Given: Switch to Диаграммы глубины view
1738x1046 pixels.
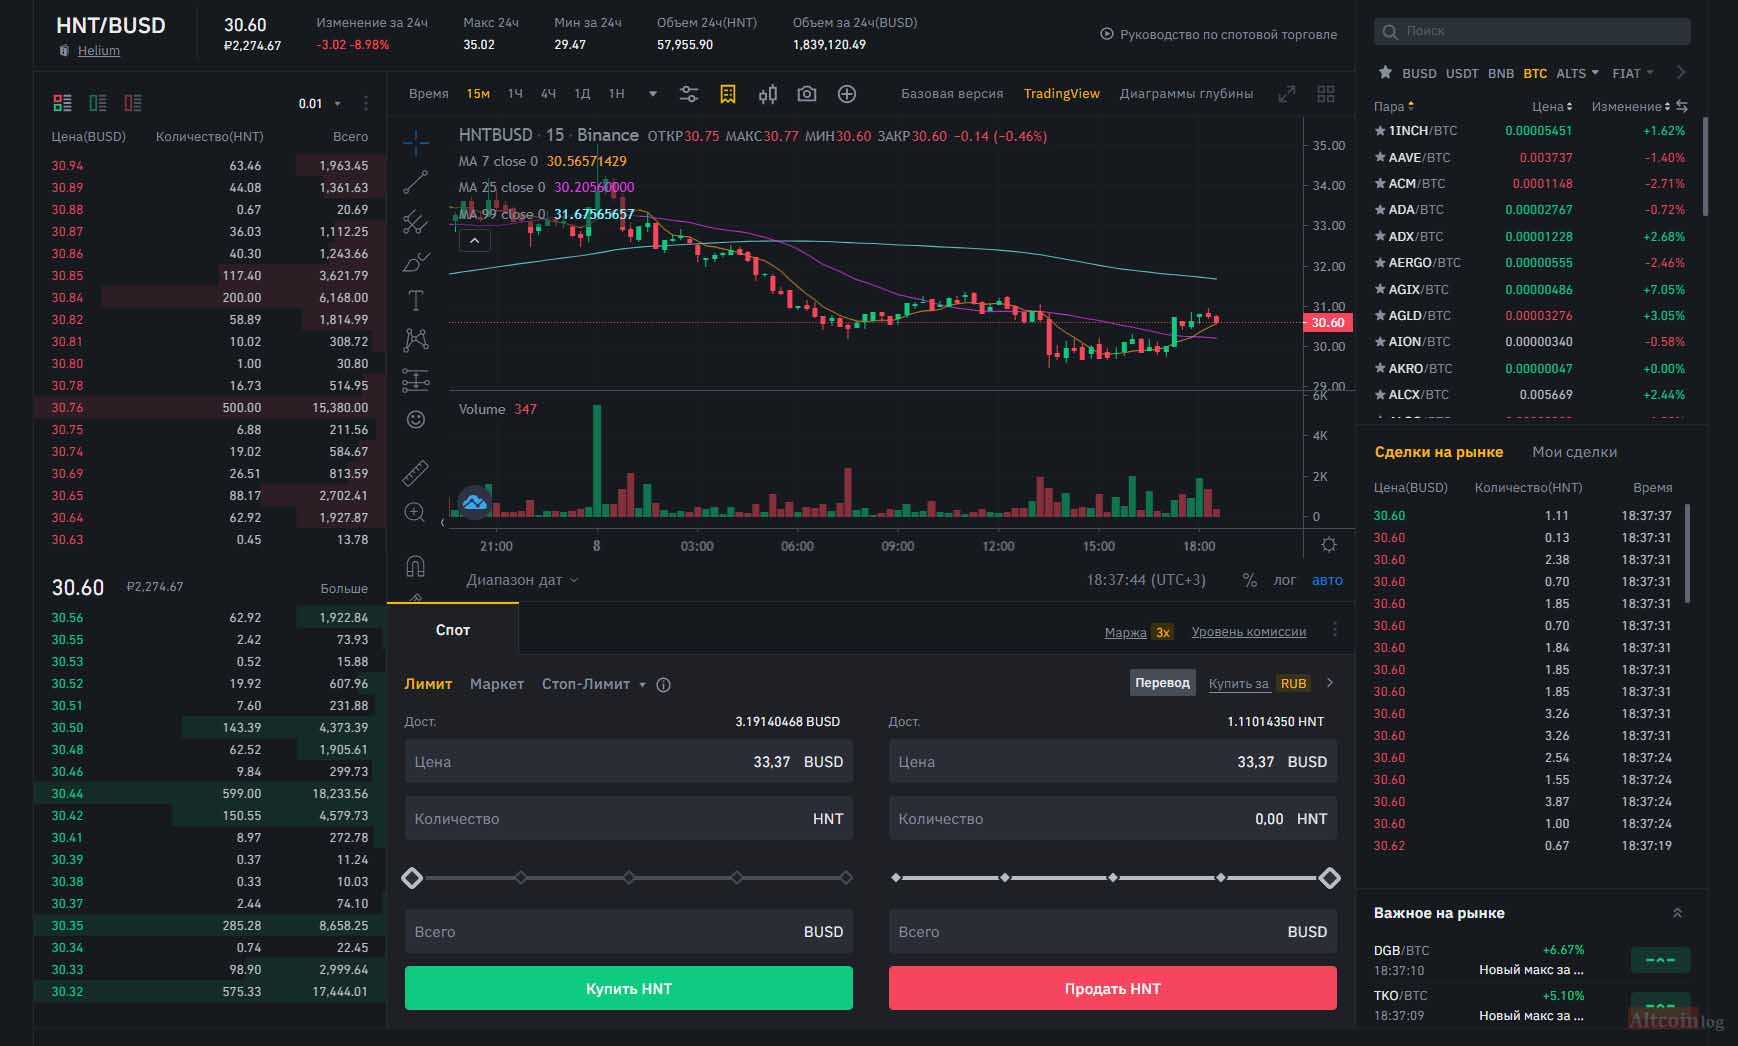Looking at the screenshot, I should [x=1186, y=93].
